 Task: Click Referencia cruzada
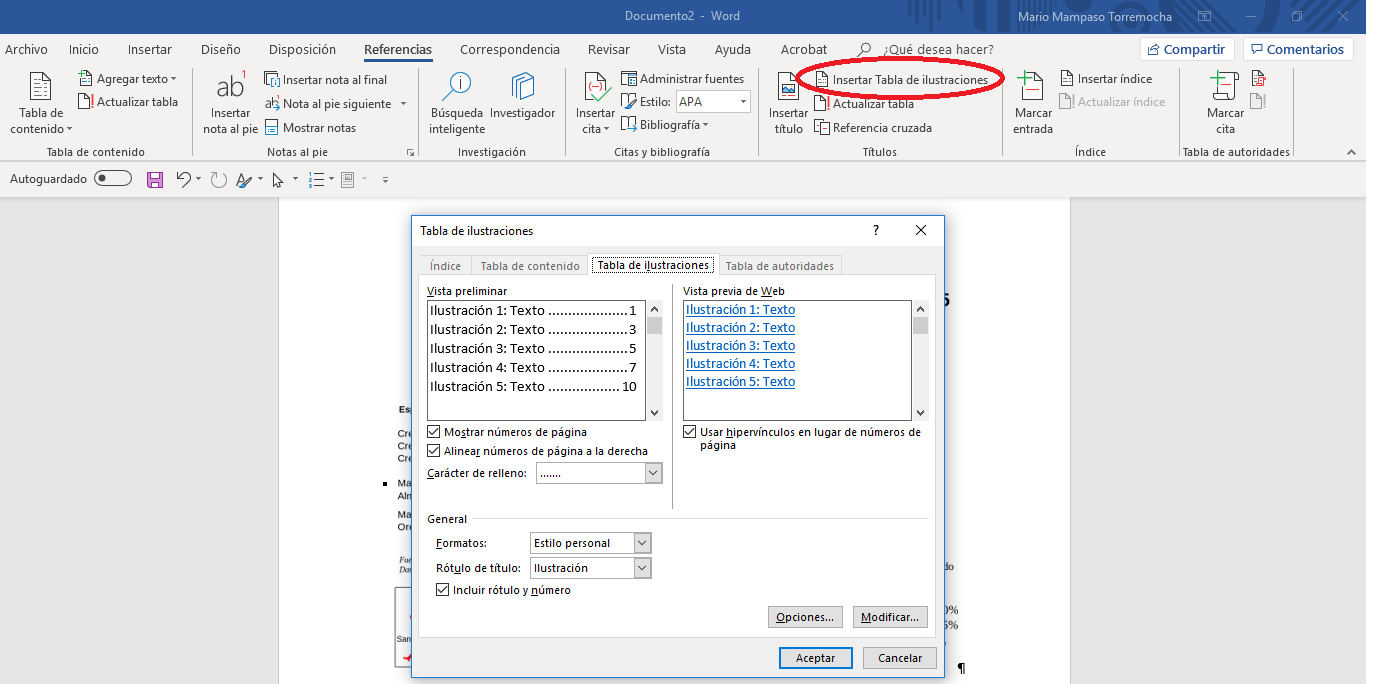(x=873, y=128)
